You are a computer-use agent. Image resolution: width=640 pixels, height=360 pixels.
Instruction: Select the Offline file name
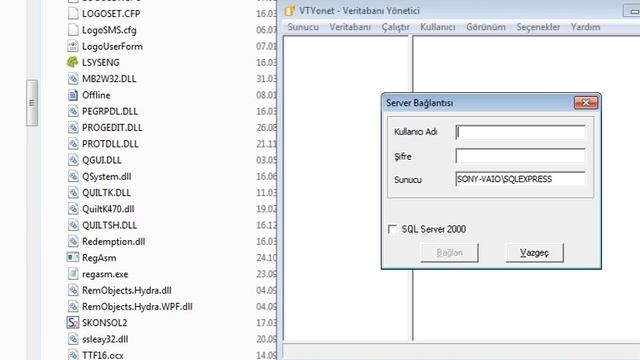coord(96,95)
